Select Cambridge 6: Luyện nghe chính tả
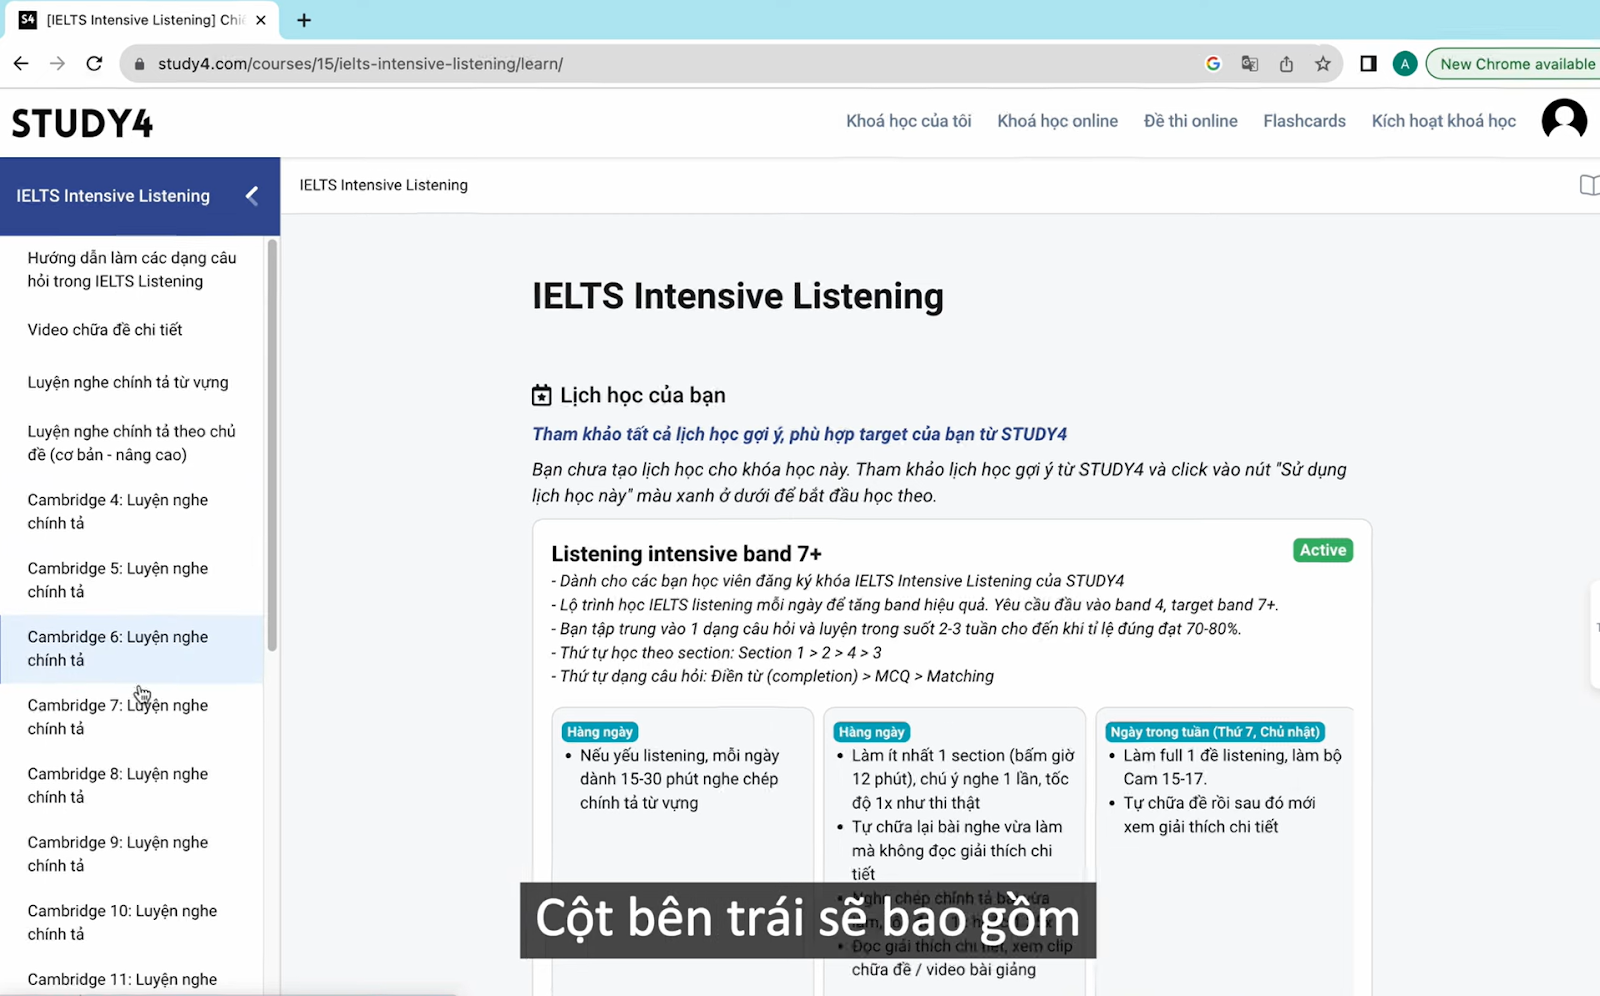 pos(132,649)
